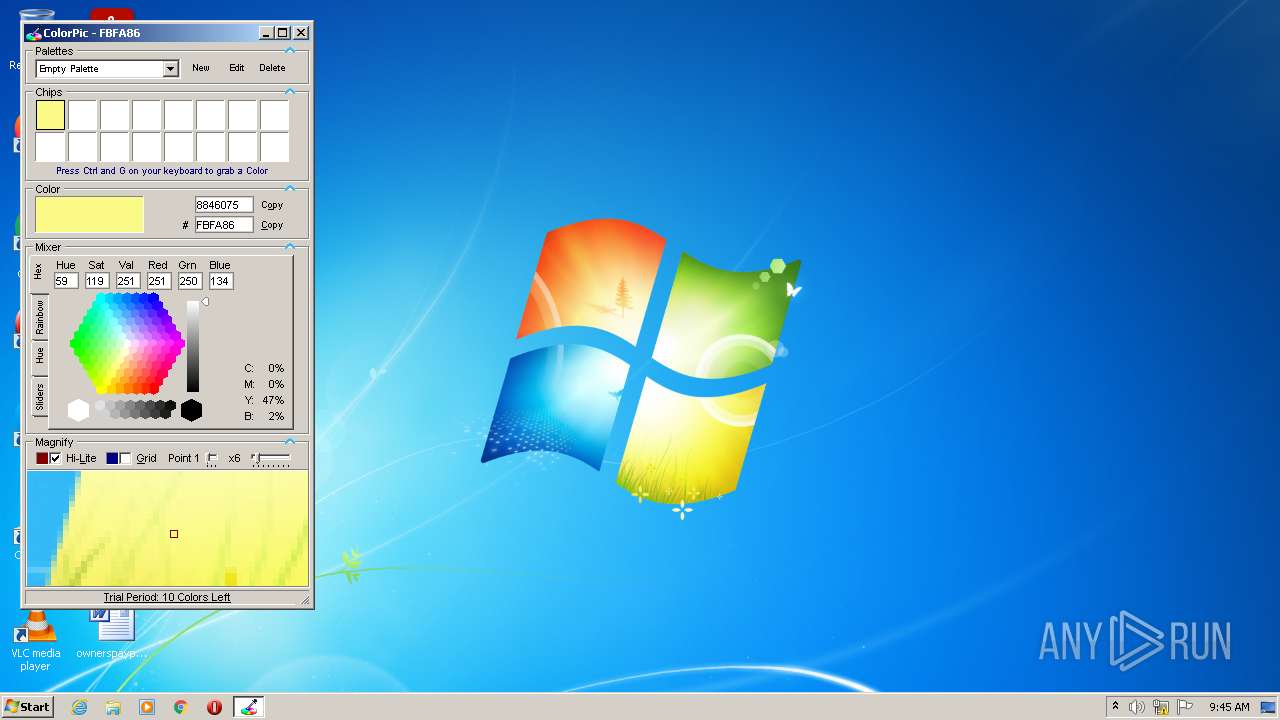Collapse the Color section

pos(290,188)
